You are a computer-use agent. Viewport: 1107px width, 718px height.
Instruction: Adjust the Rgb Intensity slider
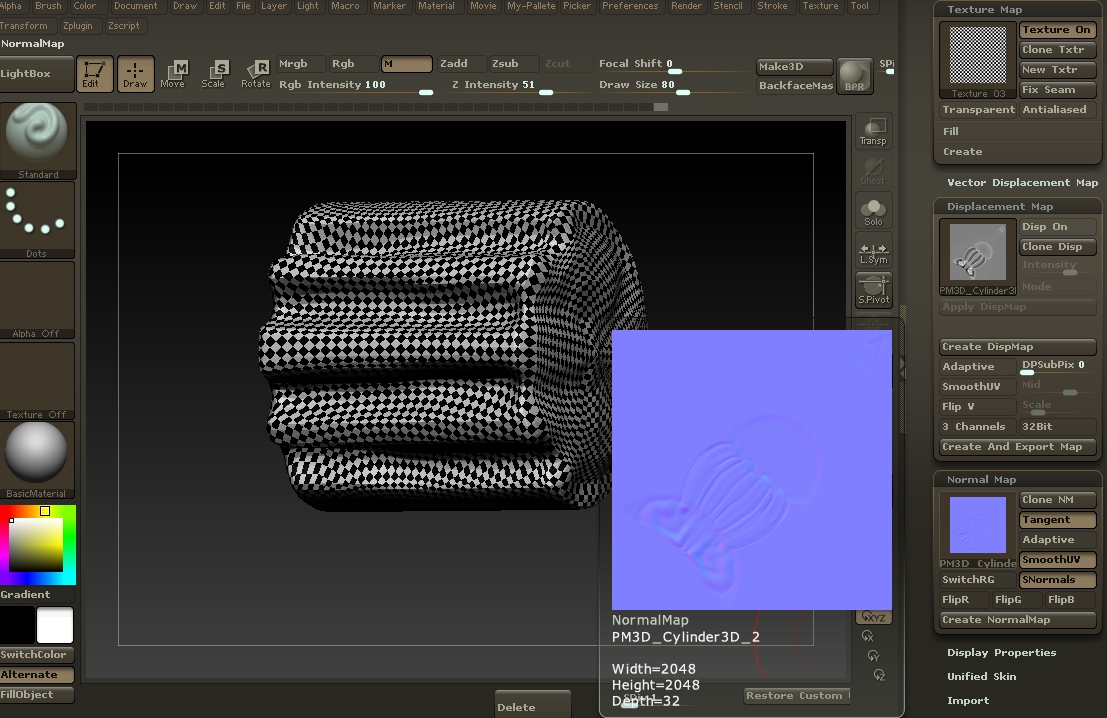click(x=357, y=85)
